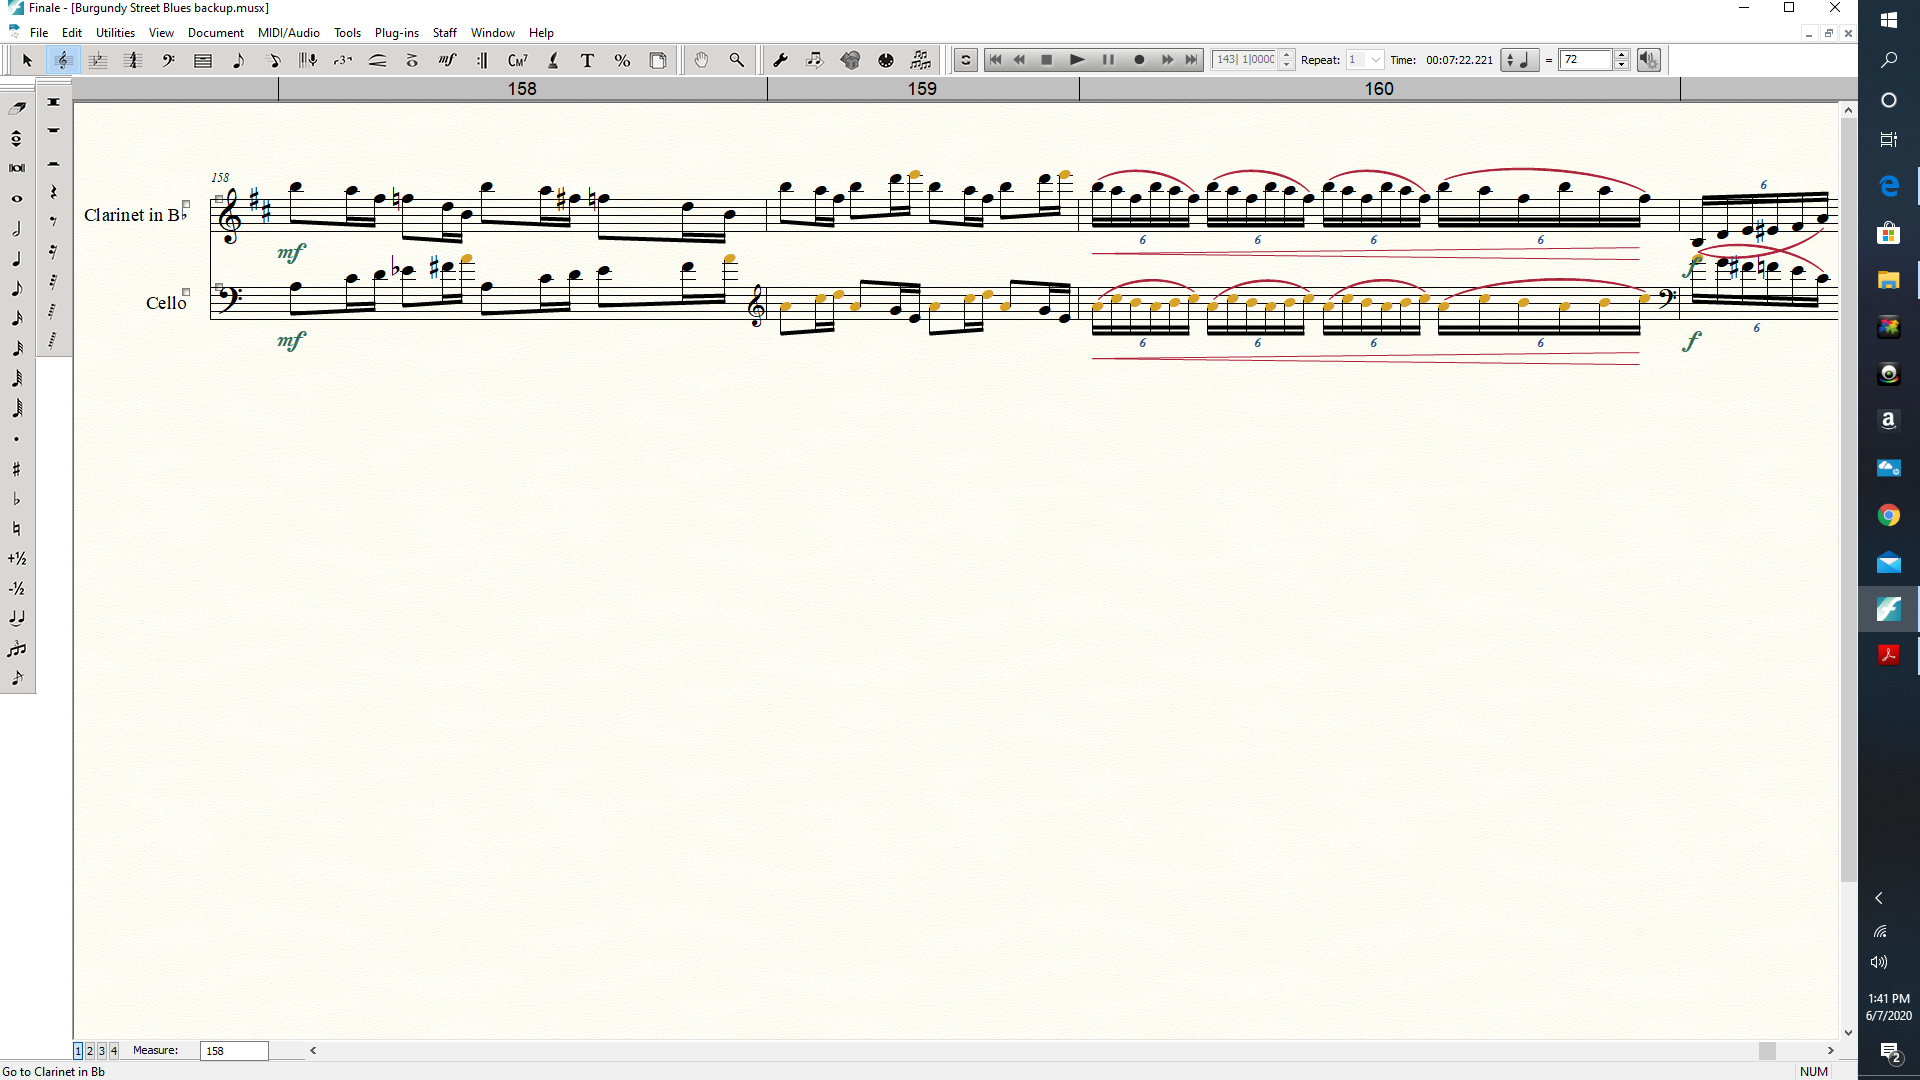1920x1080 pixels.
Task: Increase the tempo value stepper
Action: pyautogui.click(x=1622, y=55)
